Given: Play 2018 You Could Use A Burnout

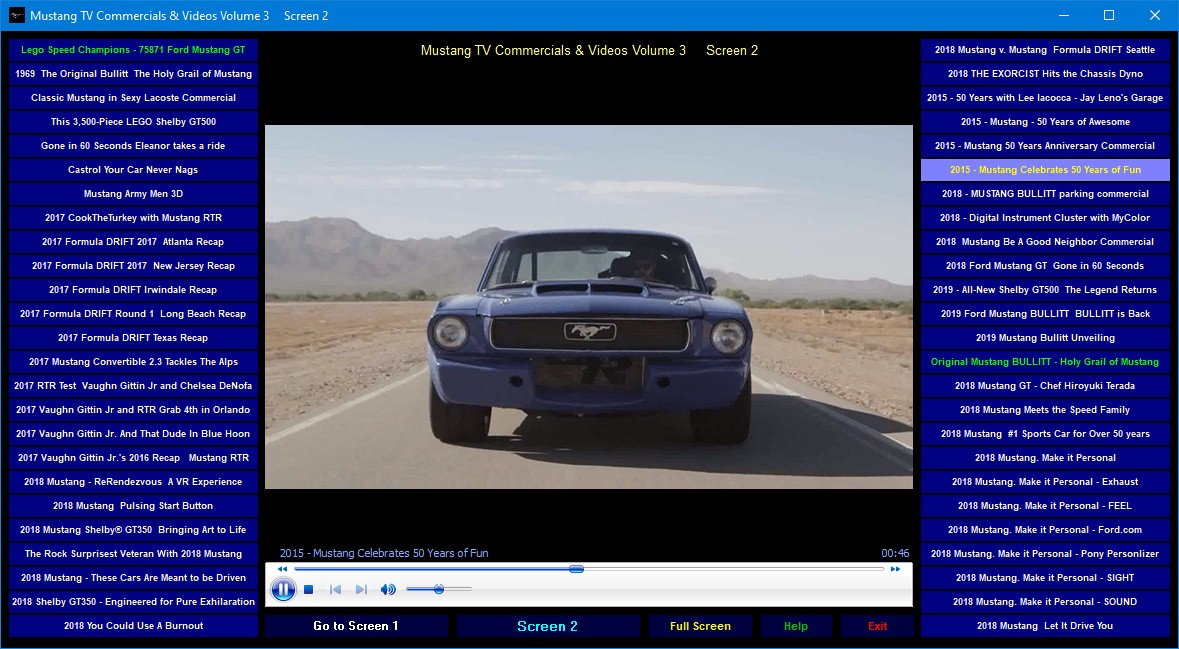Looking at the screenshot, I should pyautogui.click(x=133, y=626).
